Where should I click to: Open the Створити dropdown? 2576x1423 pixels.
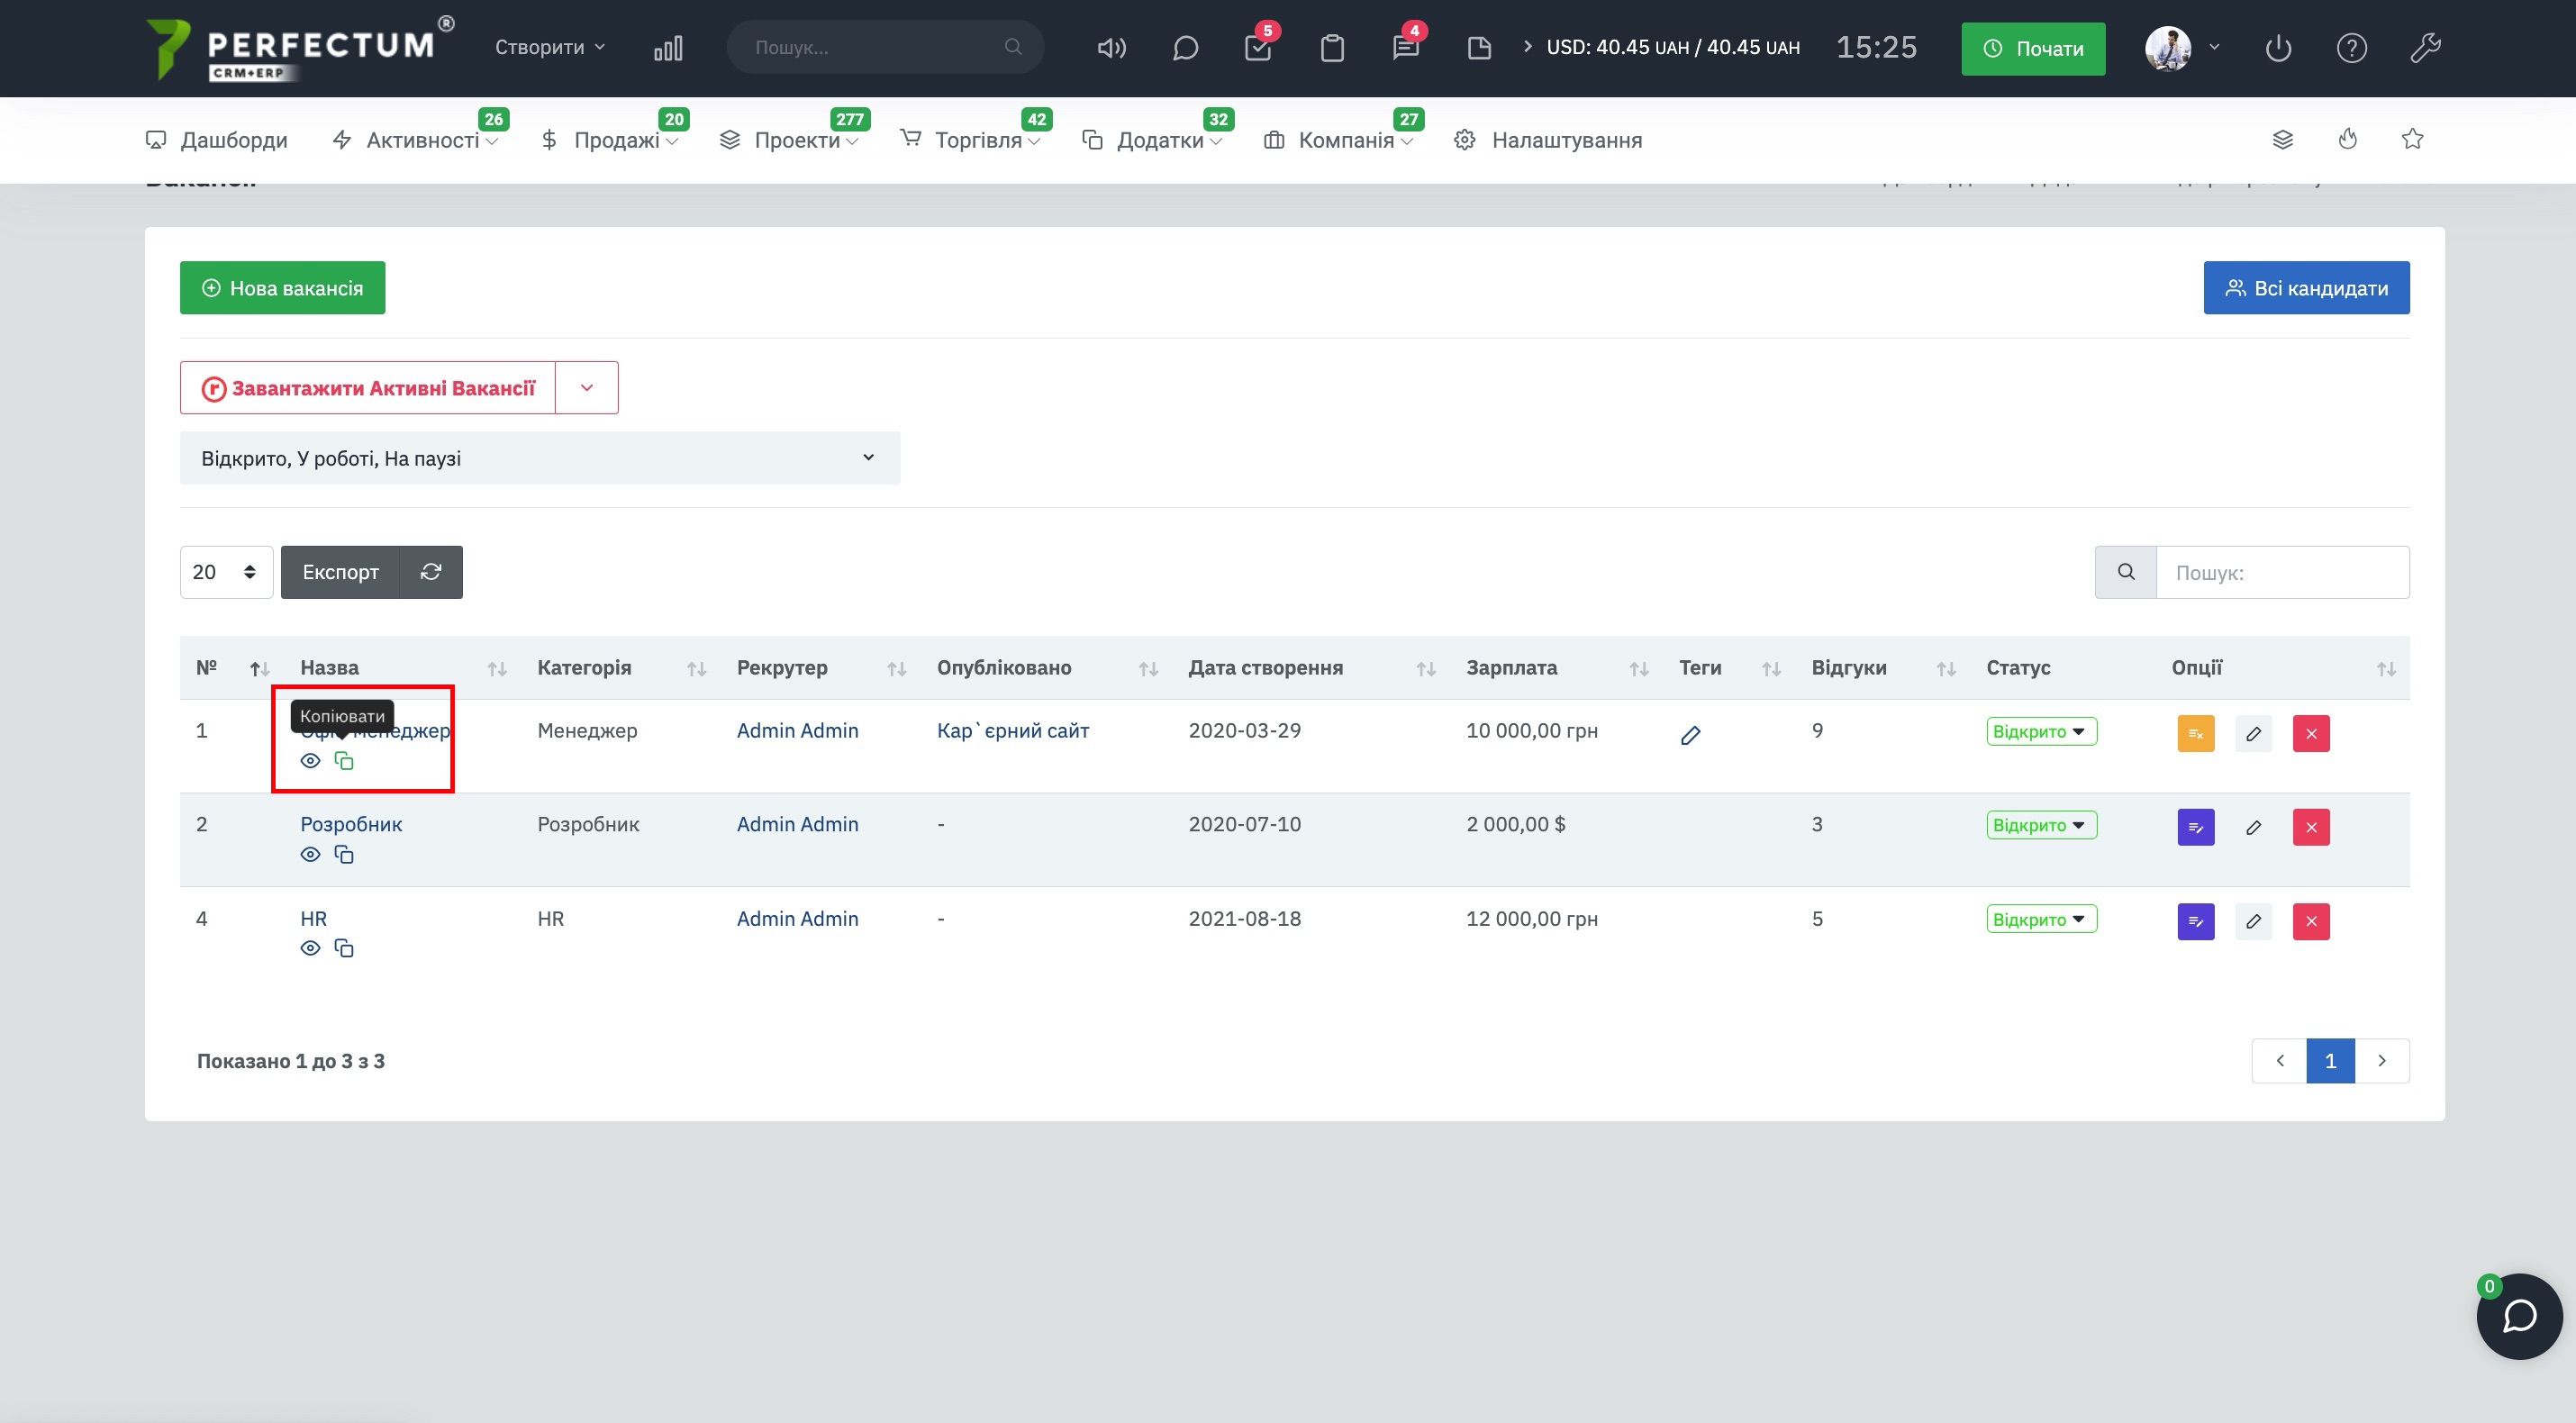coord(550,47)
